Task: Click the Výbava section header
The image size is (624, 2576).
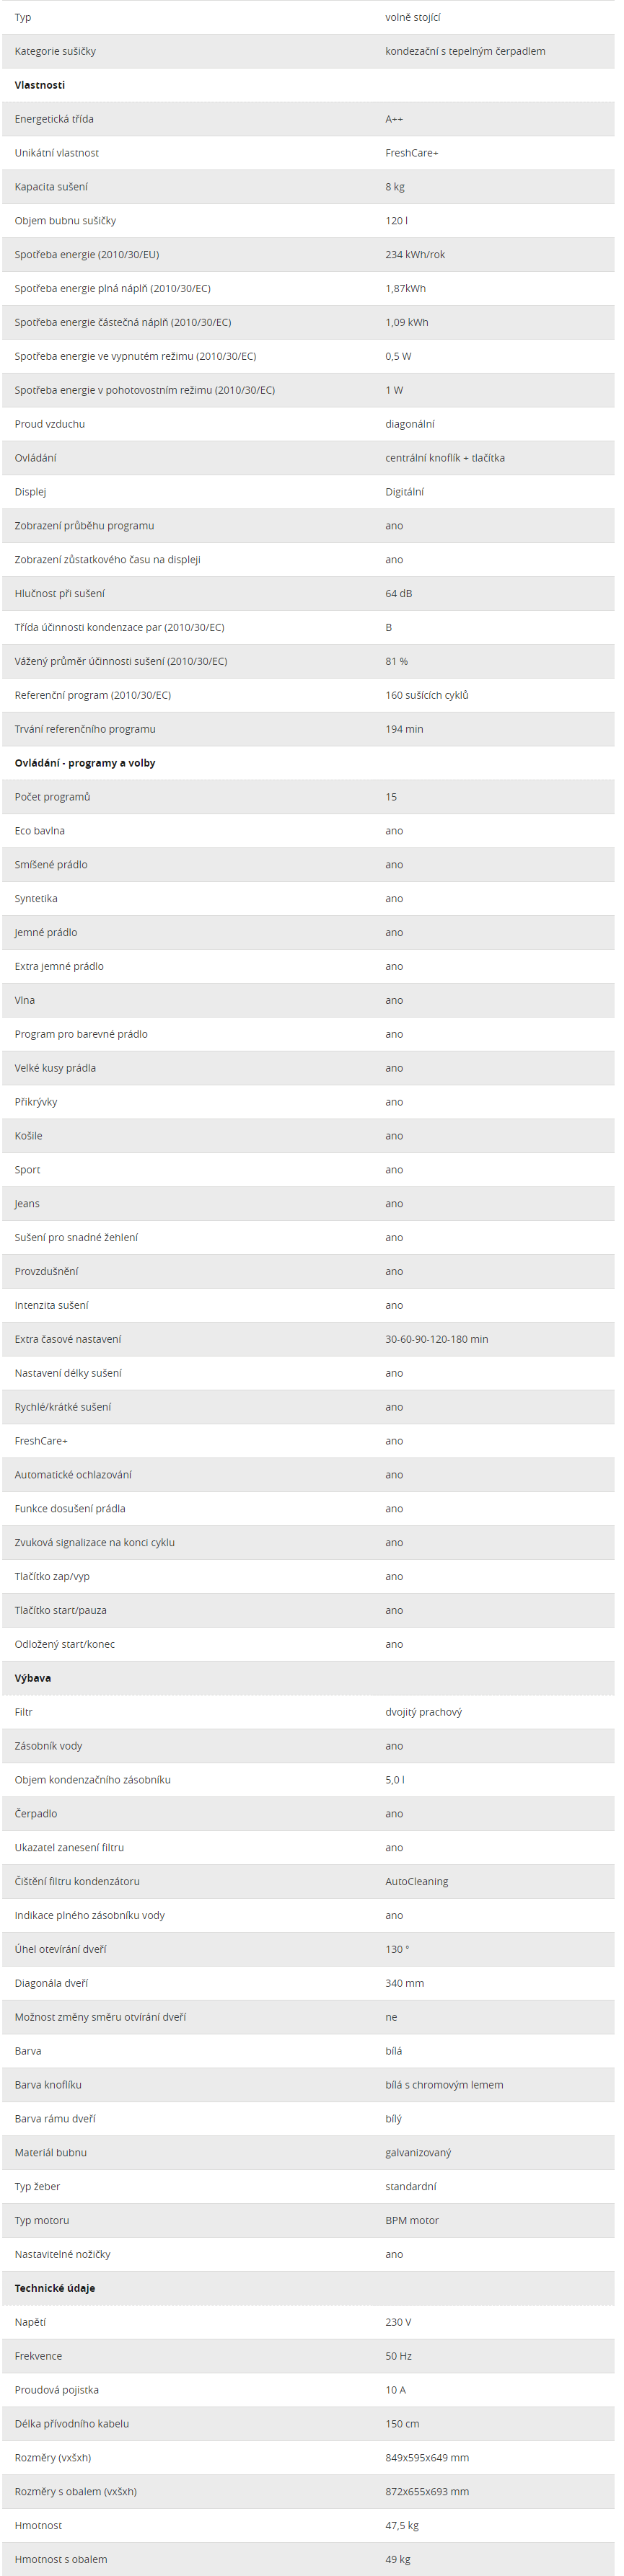Action: coord(33,1678)
